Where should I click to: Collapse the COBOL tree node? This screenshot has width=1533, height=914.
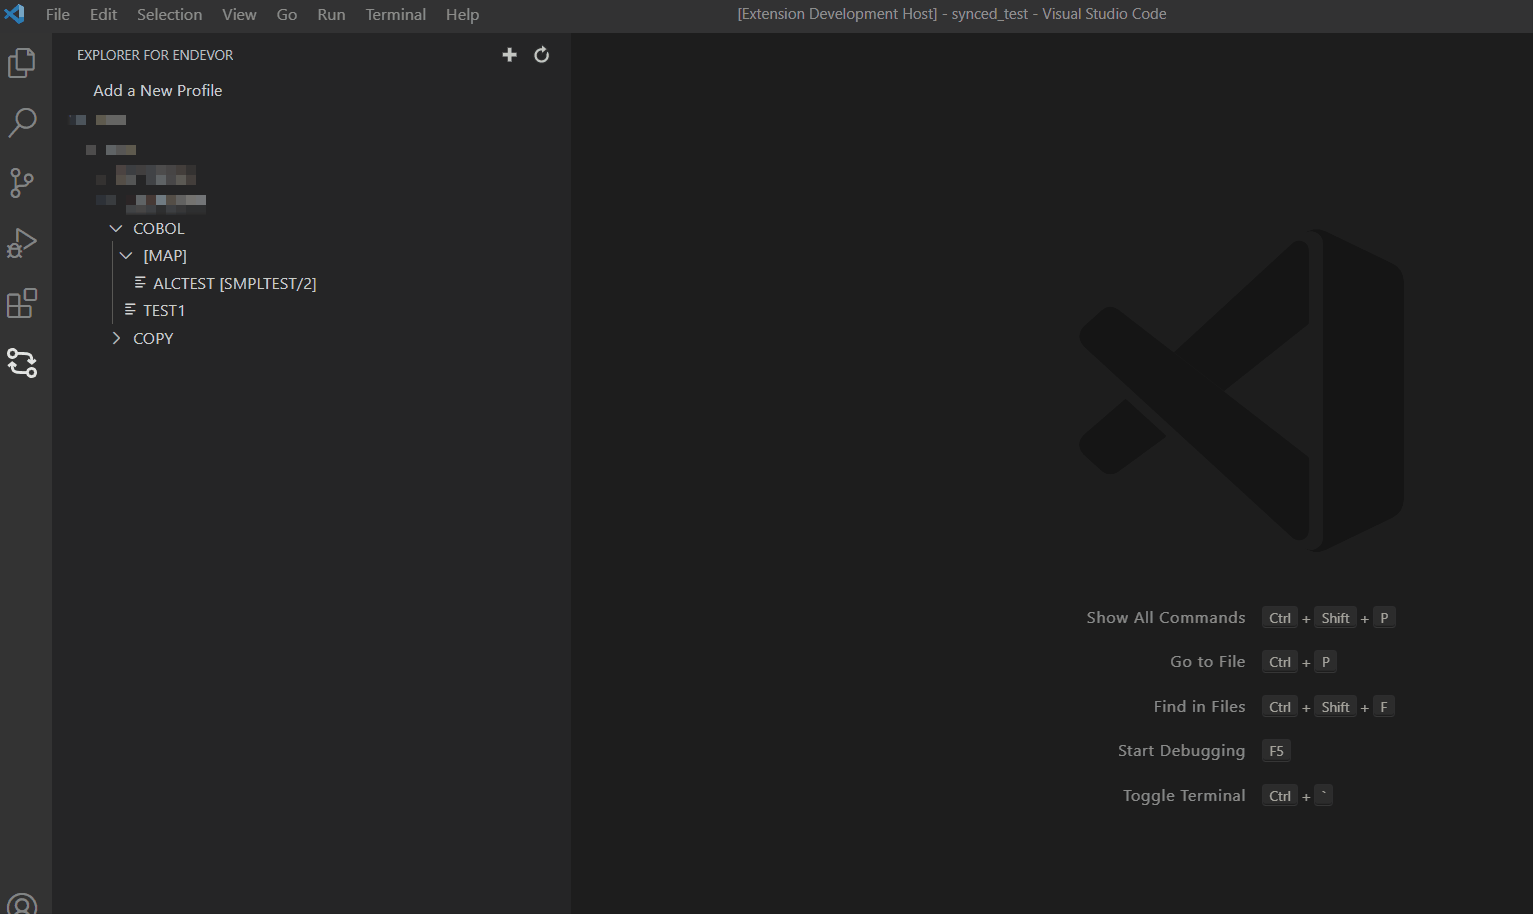coord(116,229)
